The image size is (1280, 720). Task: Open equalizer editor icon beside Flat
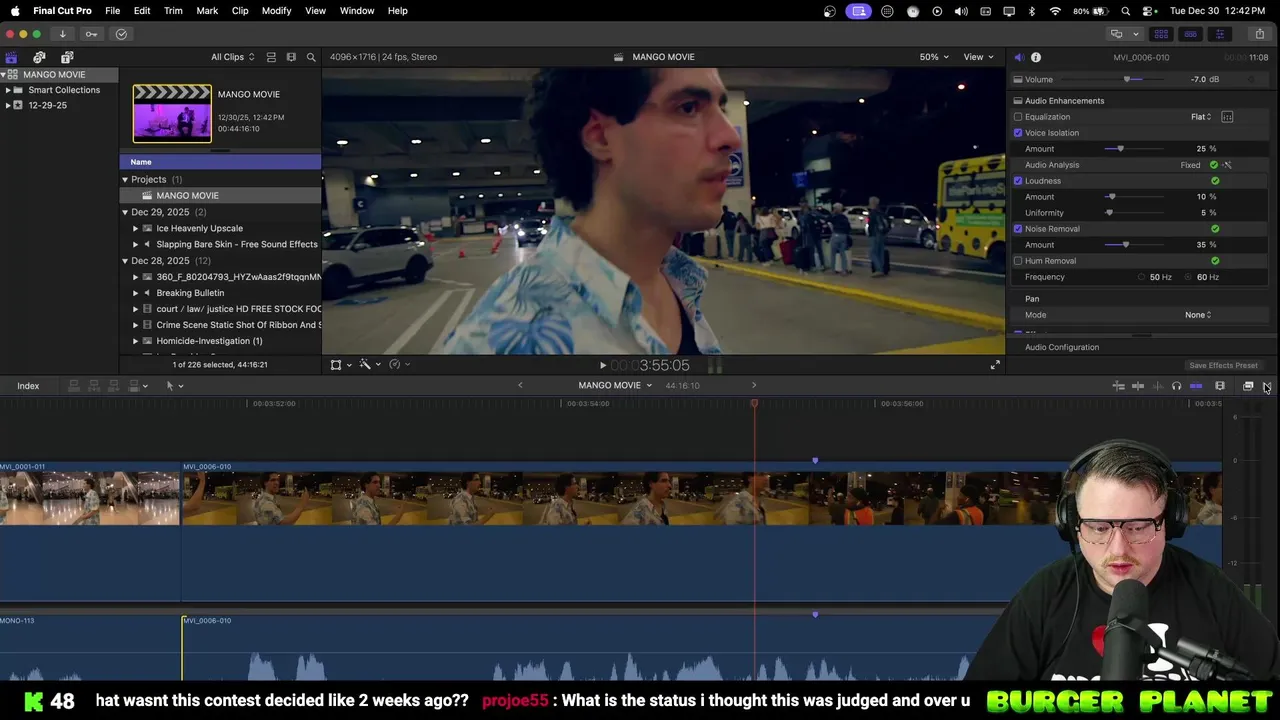1227,117
